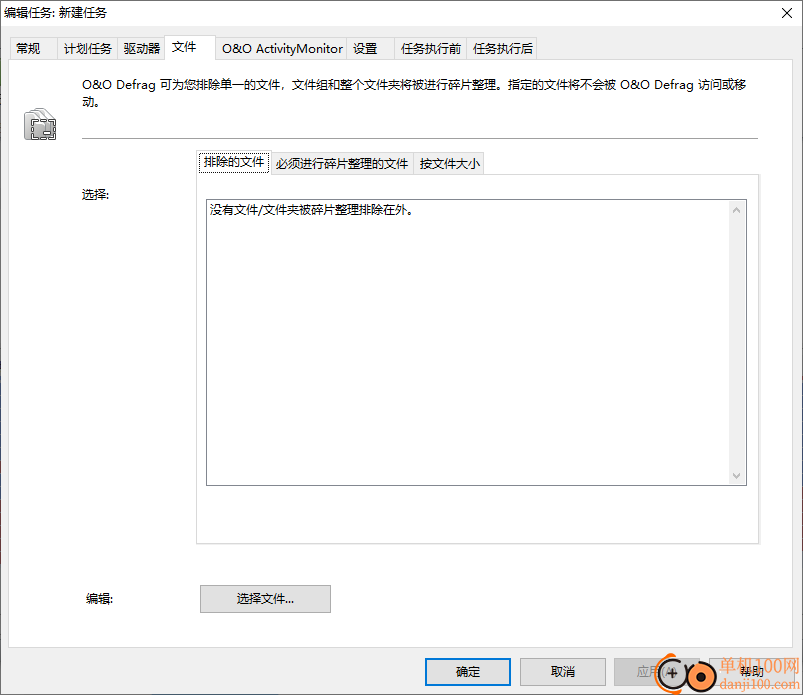The height and width of the screenshot is (695, 803).
Task: Open the 按文件大小 sub-tab
Action: click(x=449, y=164)
